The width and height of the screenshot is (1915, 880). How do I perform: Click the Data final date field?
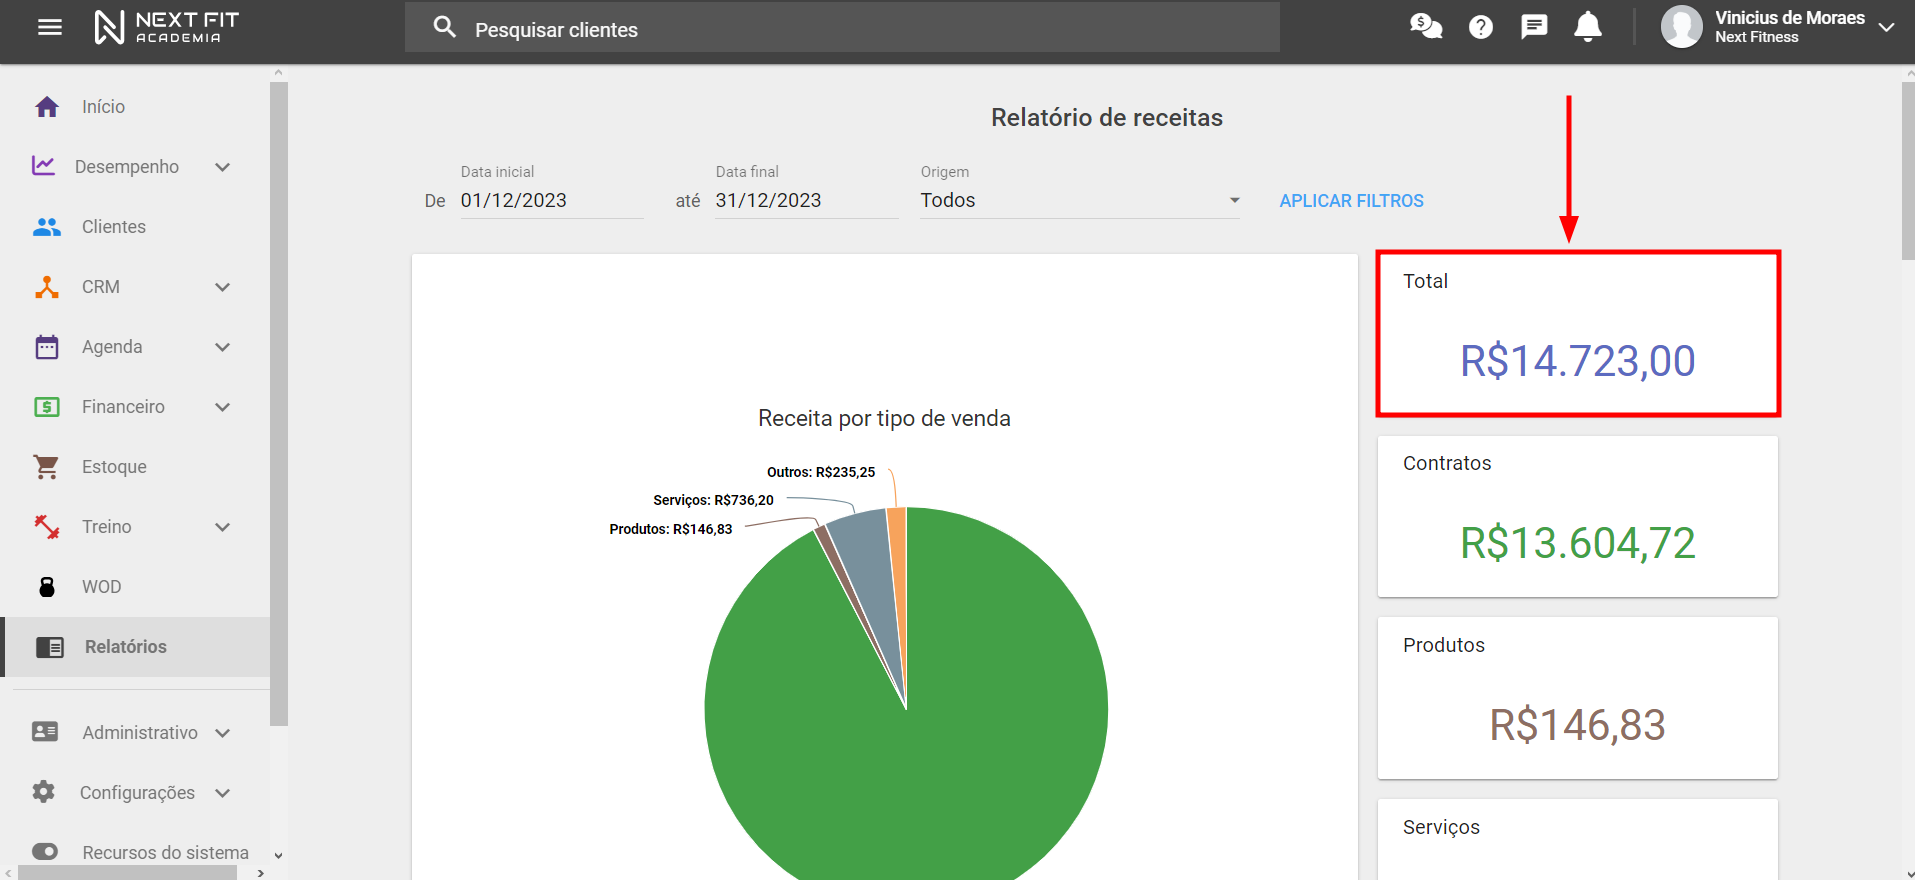(807, 200)
